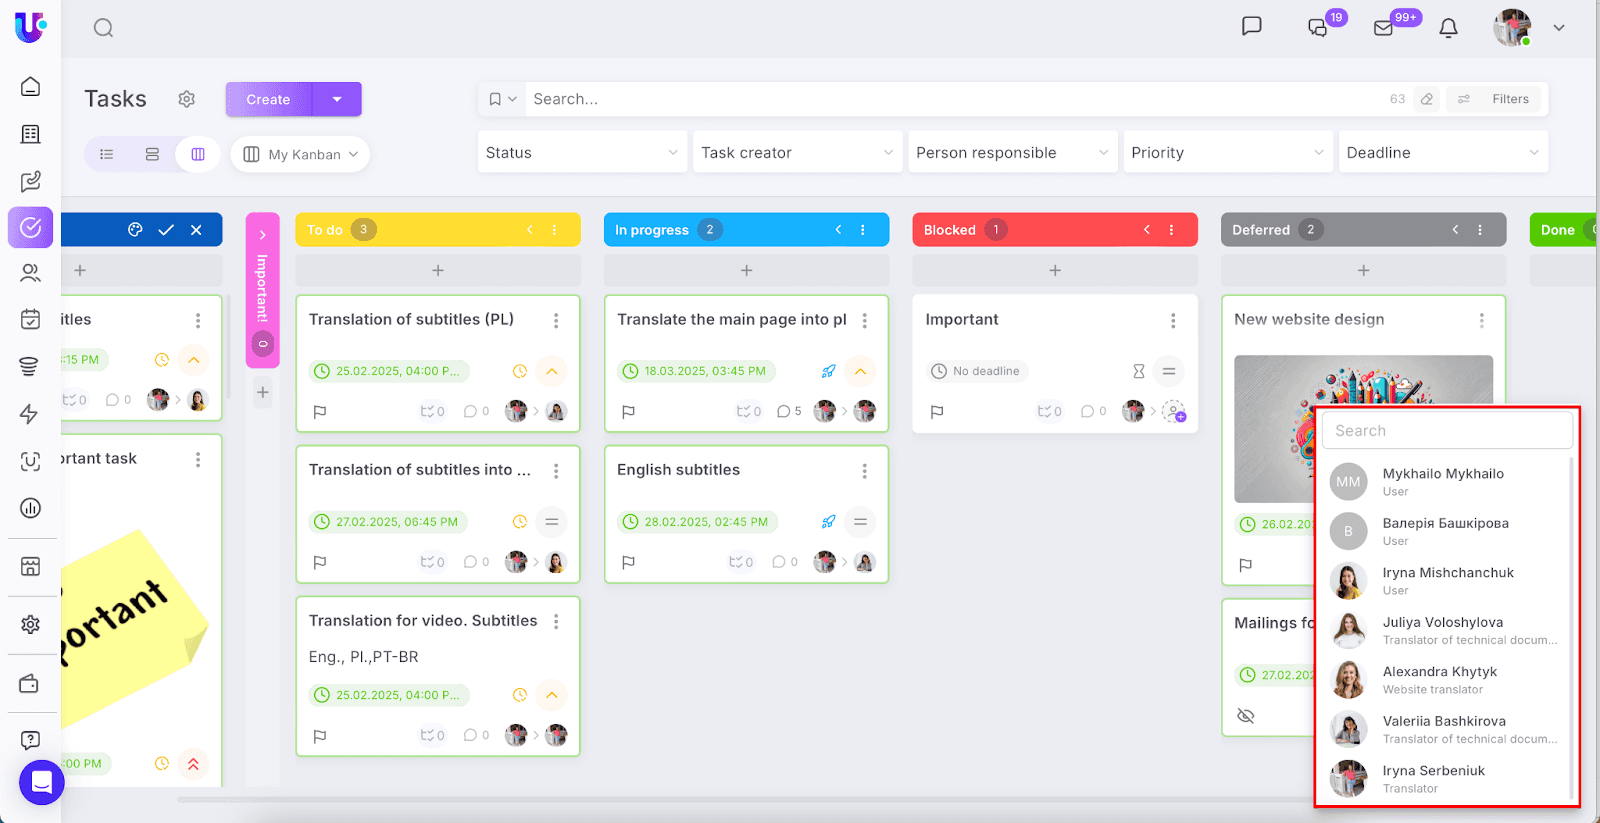Click the user Search field in the popup
This screenshot has height=823, width=1600.
click(1446, 431)
